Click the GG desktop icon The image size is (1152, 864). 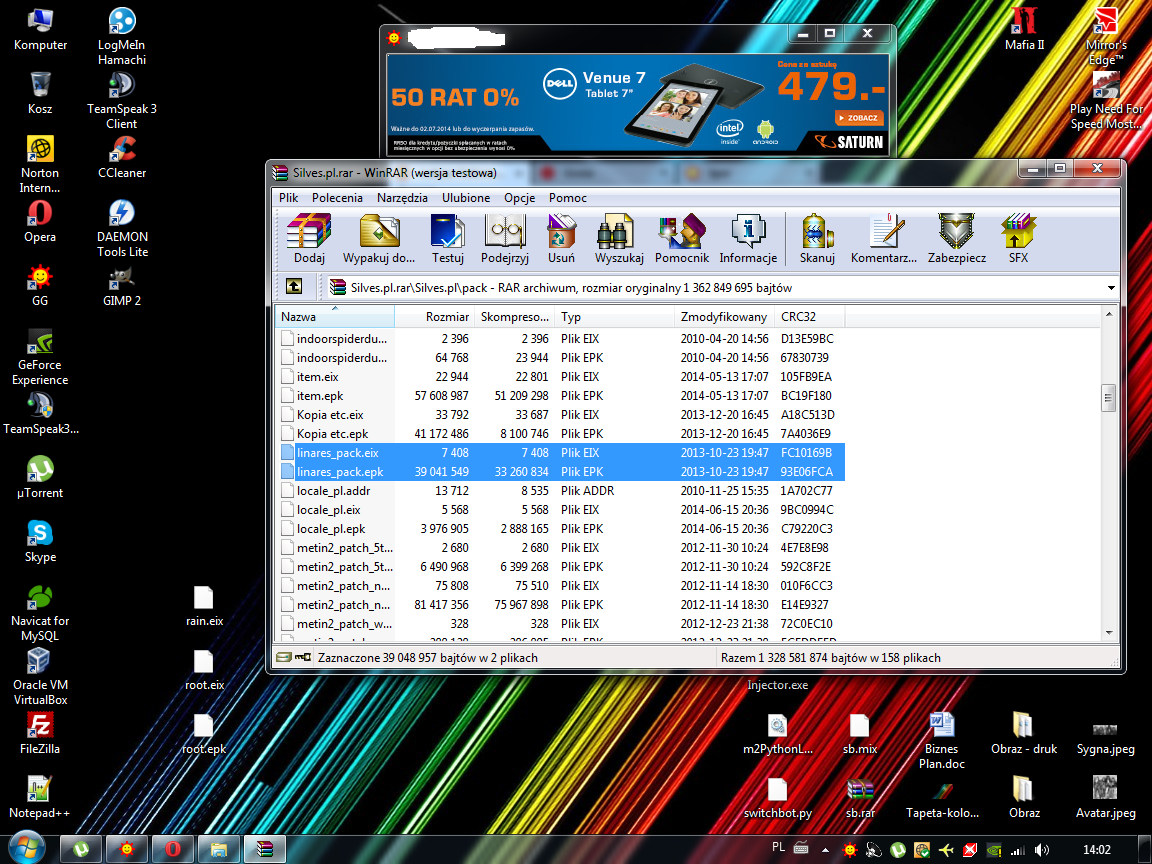(40, 285)
